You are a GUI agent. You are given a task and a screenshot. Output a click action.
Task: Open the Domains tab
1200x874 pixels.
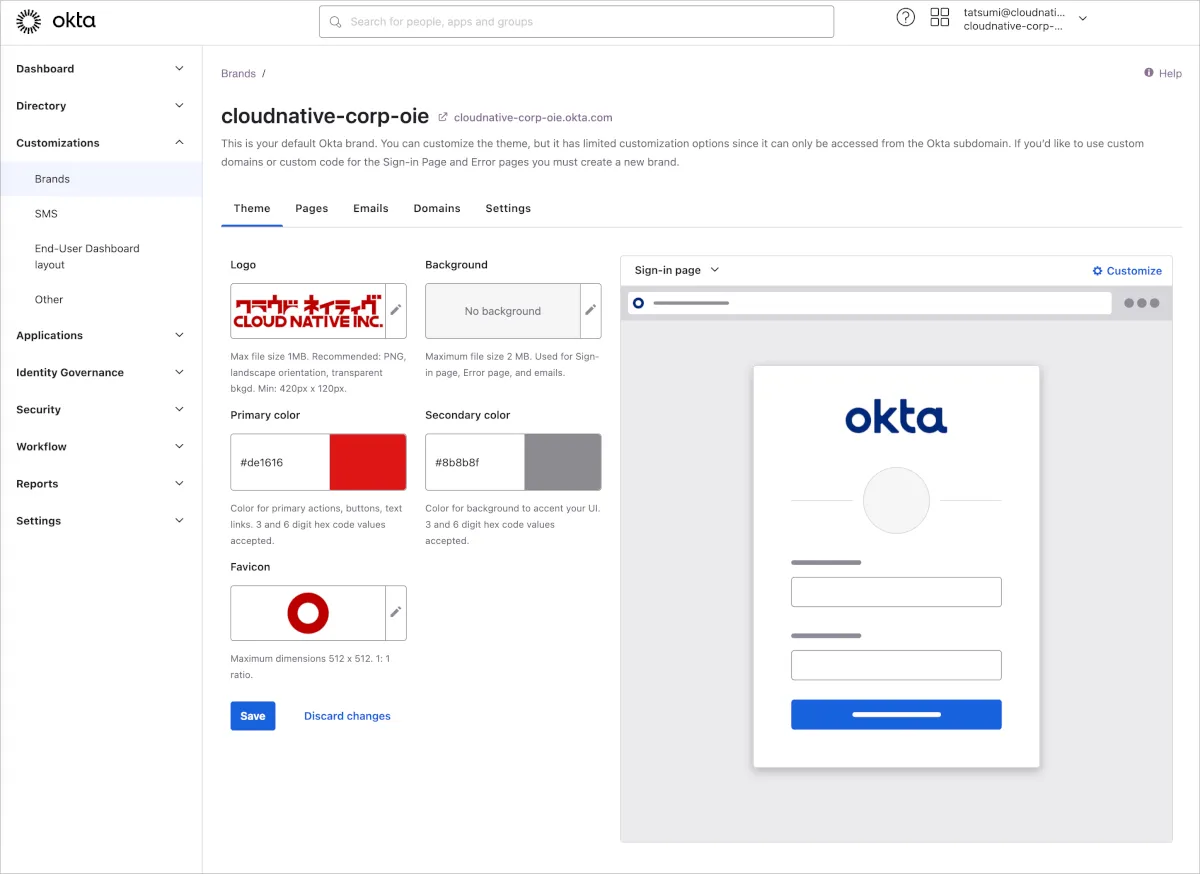437,208
